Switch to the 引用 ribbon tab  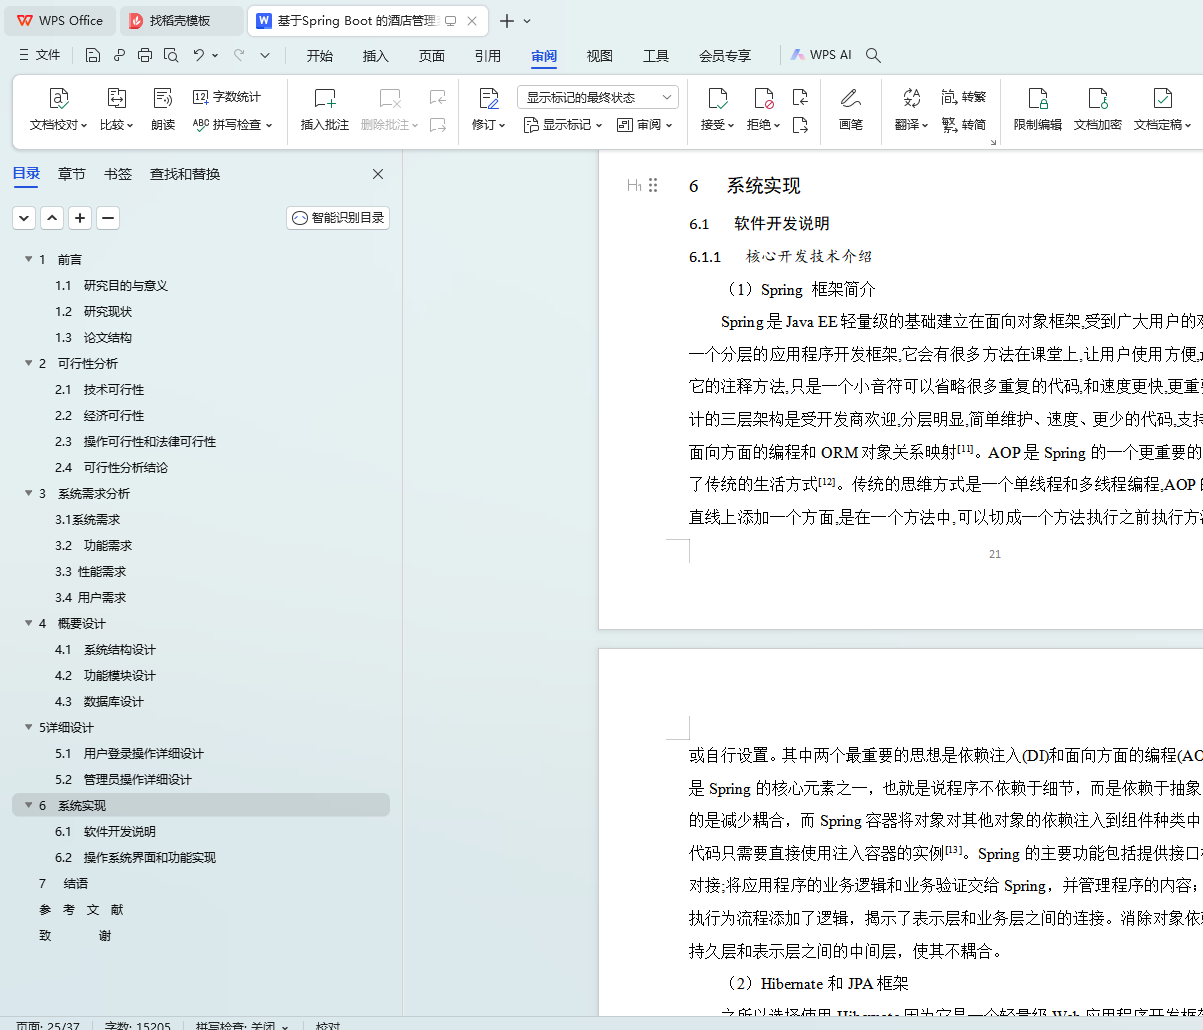[488, 56]
